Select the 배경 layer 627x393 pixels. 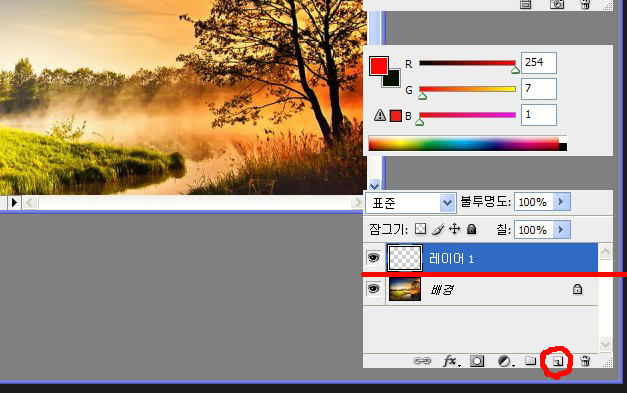coord(481,289)
